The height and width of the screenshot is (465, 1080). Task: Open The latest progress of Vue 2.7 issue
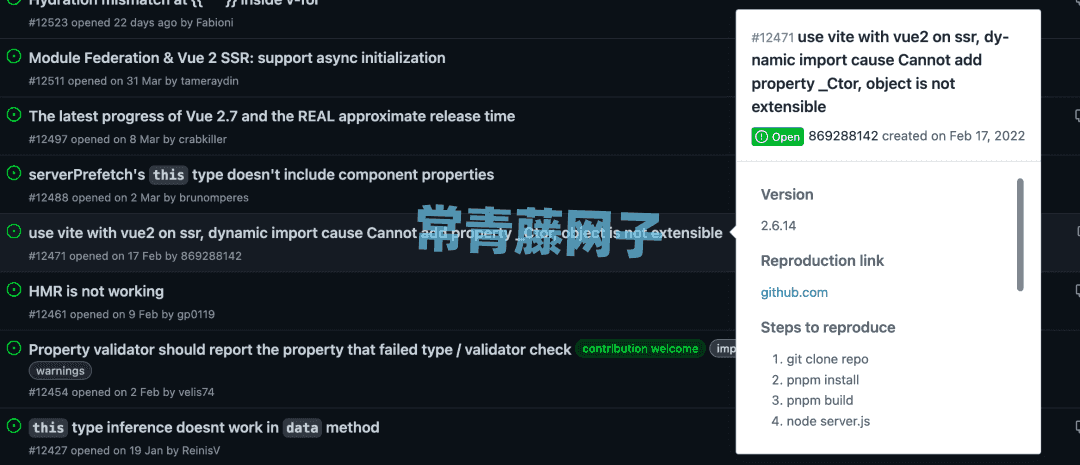pyautogui.click(x=272, y=116)
